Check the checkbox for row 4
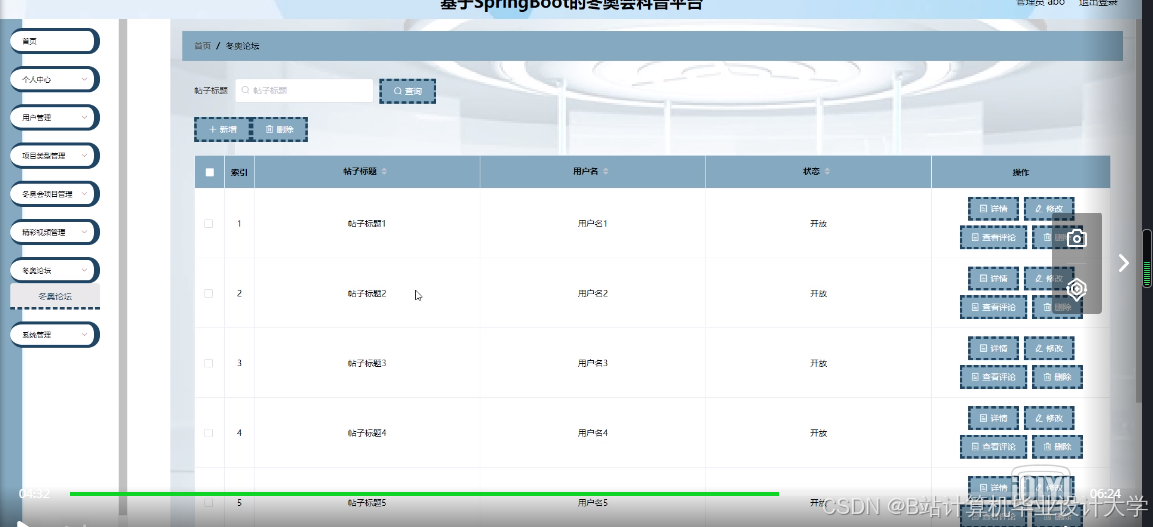The width and height of the screenshot is (1153, 527). [209, 433]
